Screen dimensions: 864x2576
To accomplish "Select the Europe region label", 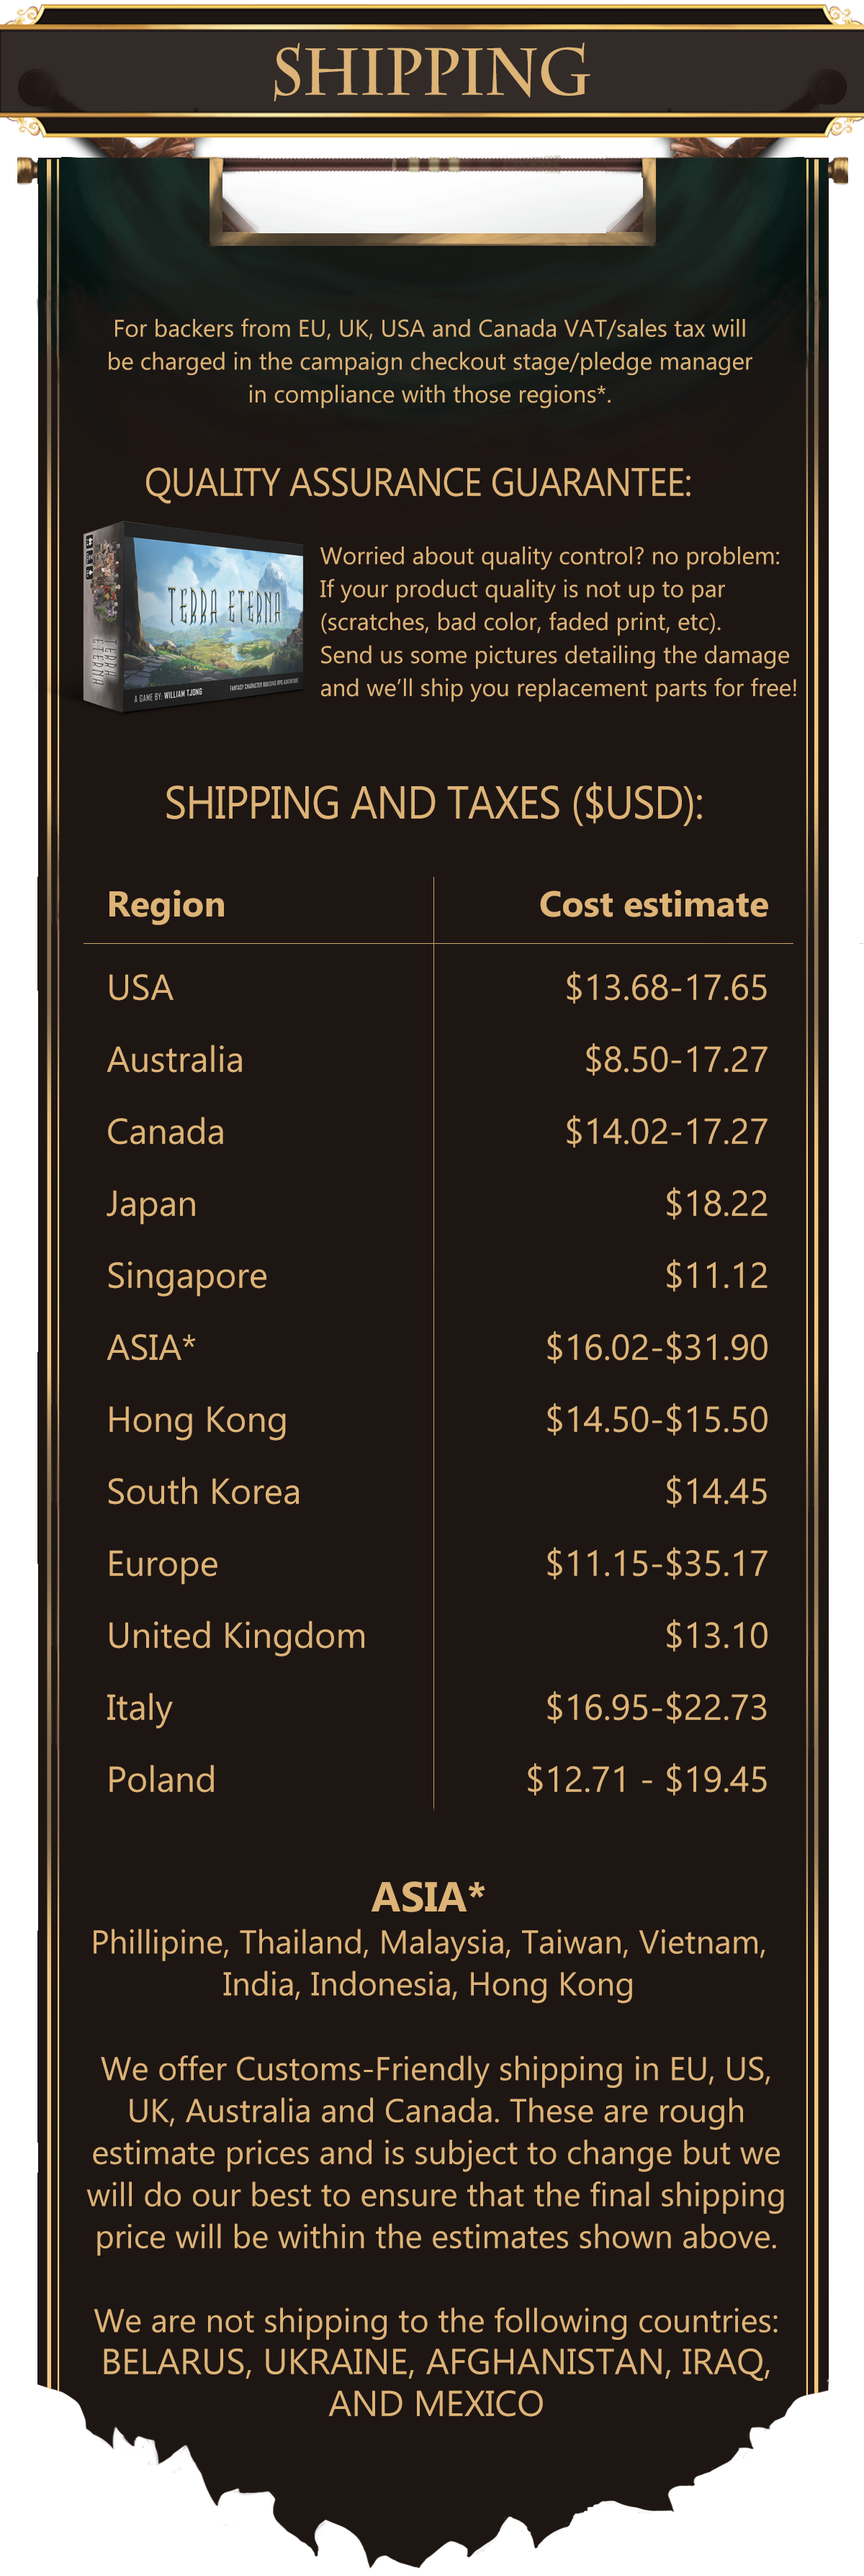I will [x=162, y=1564].
